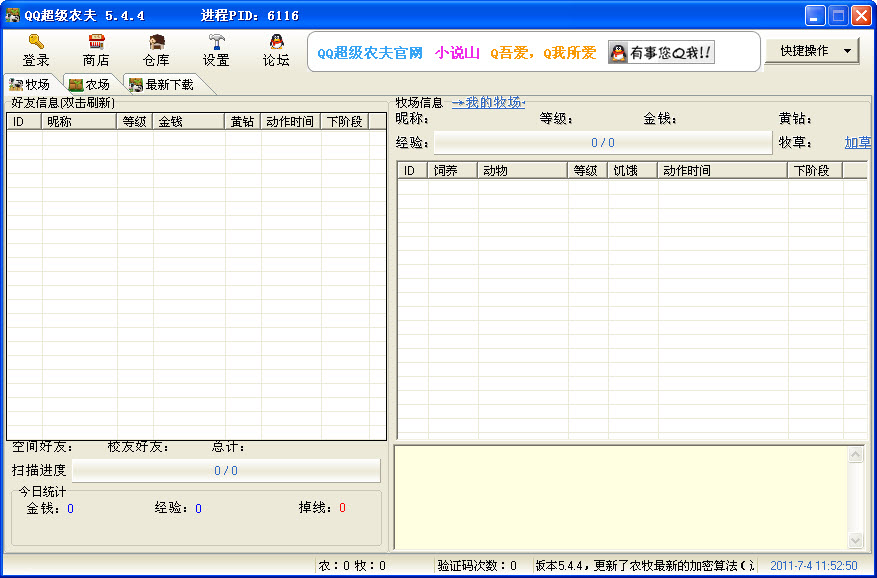
Task: Click the 我的牧场 link
Action: click(x=488, y=102)
